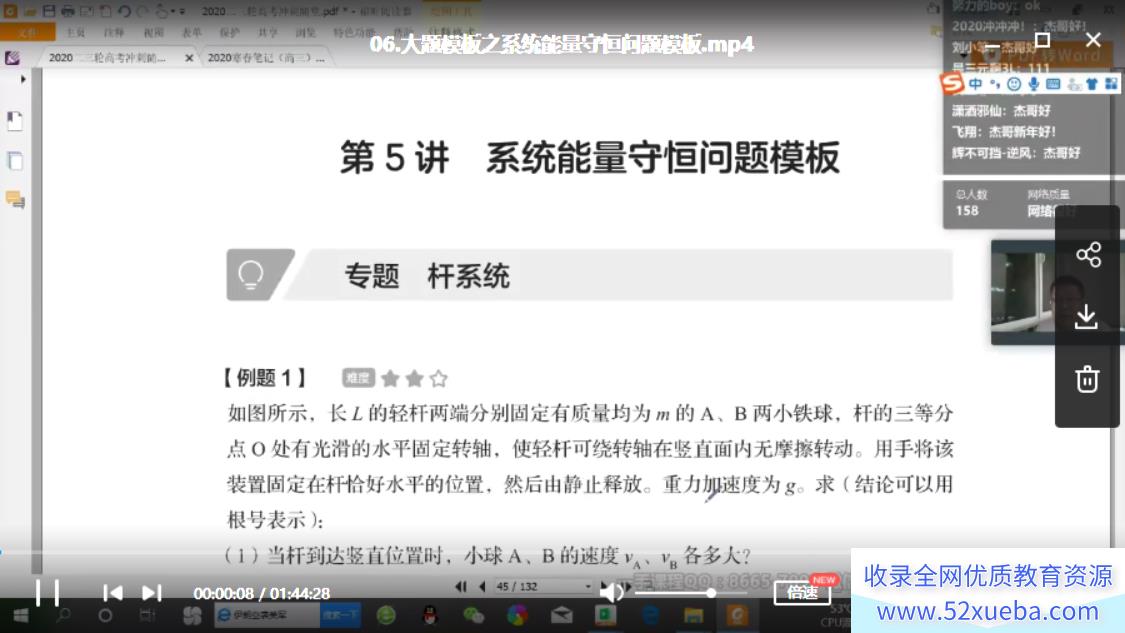Open the comments panel icon in sidebar
Screen dimensions: 1125x633
14,200
